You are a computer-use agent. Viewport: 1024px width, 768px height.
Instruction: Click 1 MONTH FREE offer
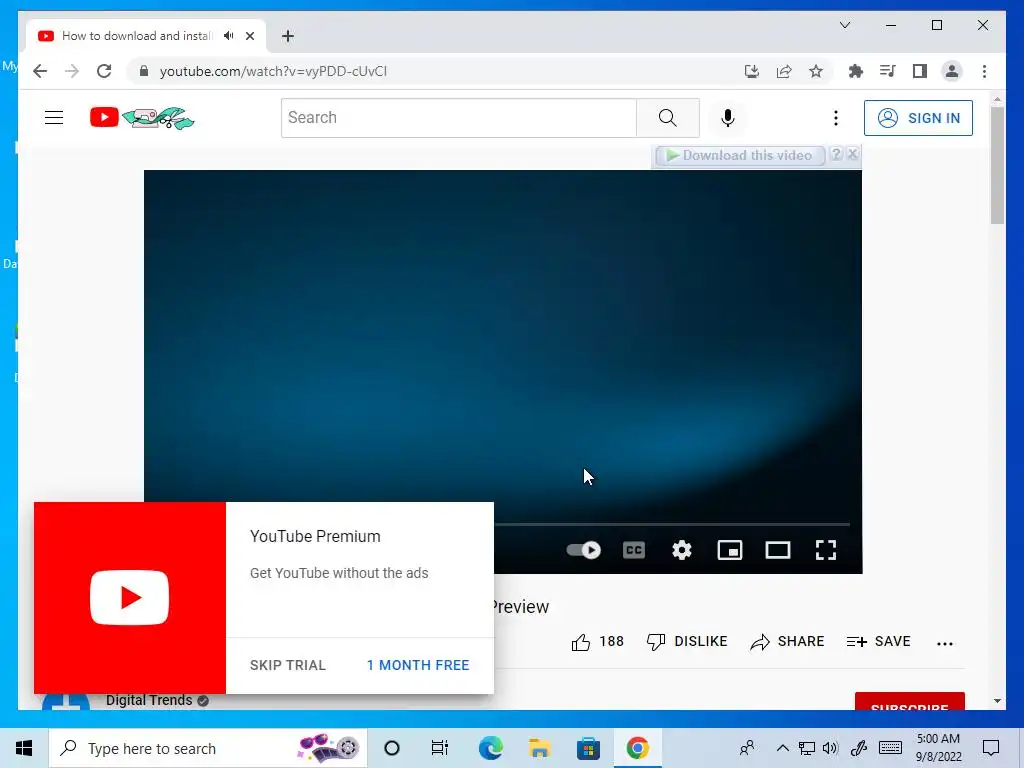418,665
